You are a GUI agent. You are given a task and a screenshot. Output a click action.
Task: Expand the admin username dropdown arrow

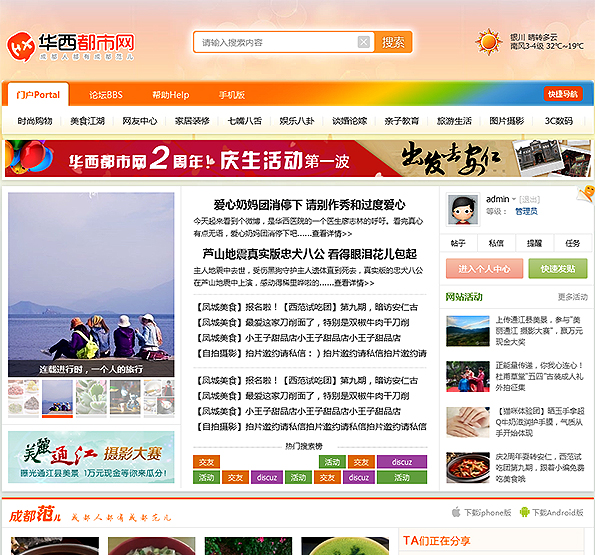(x=514, y=199)
